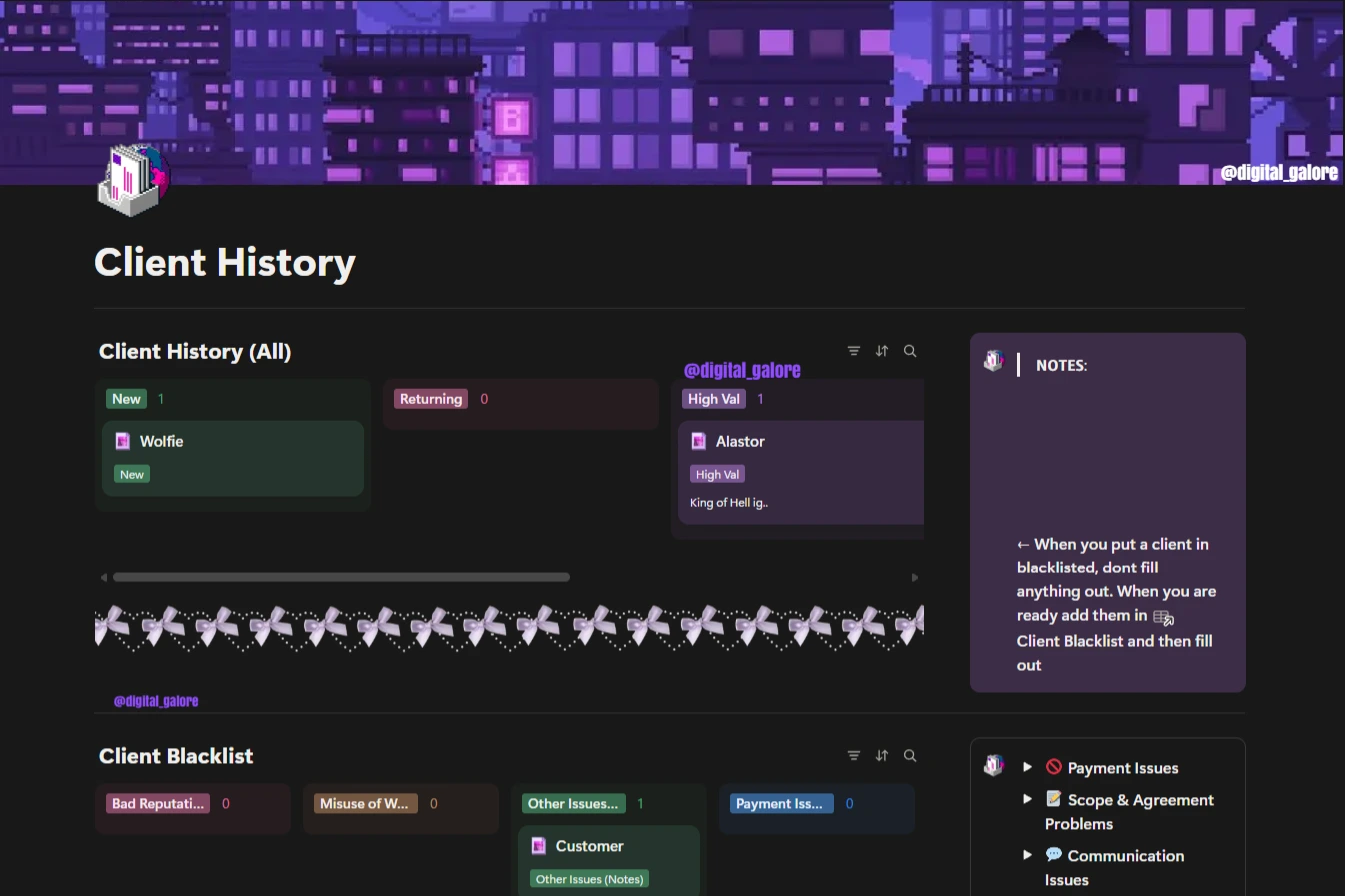The height and width of the screenshot is (896, 1345).
Task: Click the logo icon inside the NOTES callout
Action: (x=993, y=361)
